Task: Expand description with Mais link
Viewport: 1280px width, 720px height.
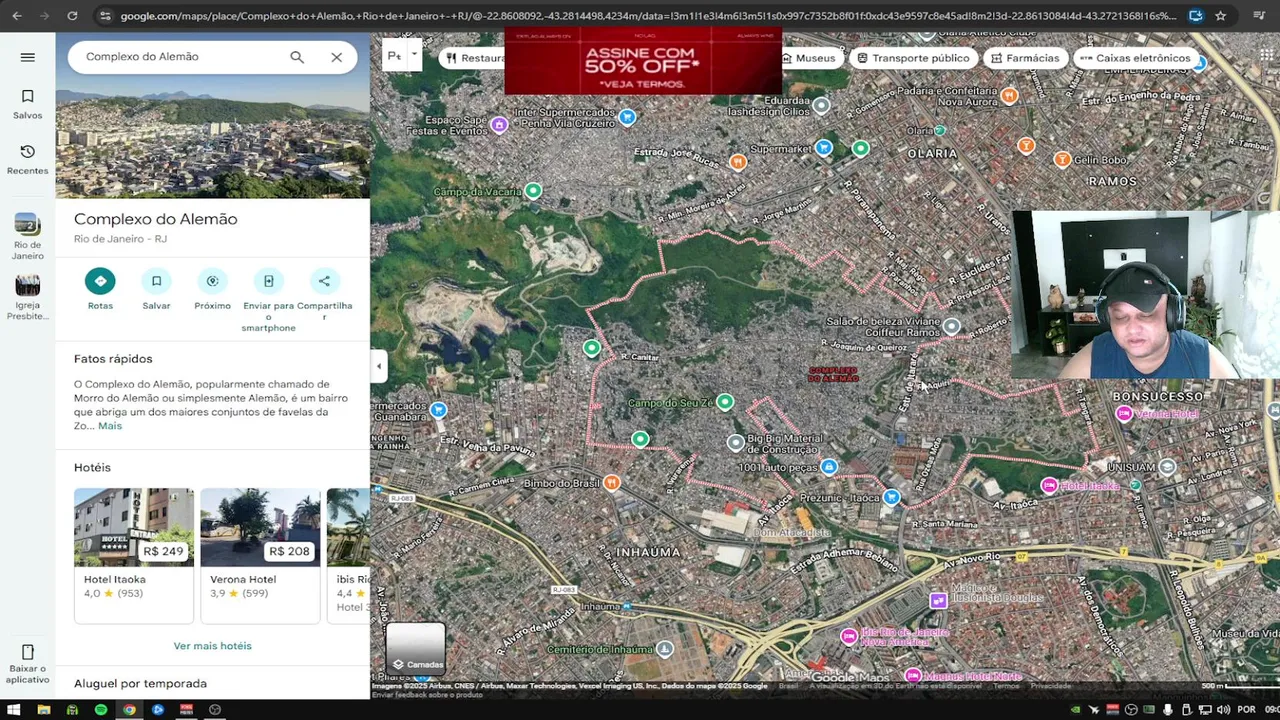Action: pyautogui.click(x=110, y=426)
